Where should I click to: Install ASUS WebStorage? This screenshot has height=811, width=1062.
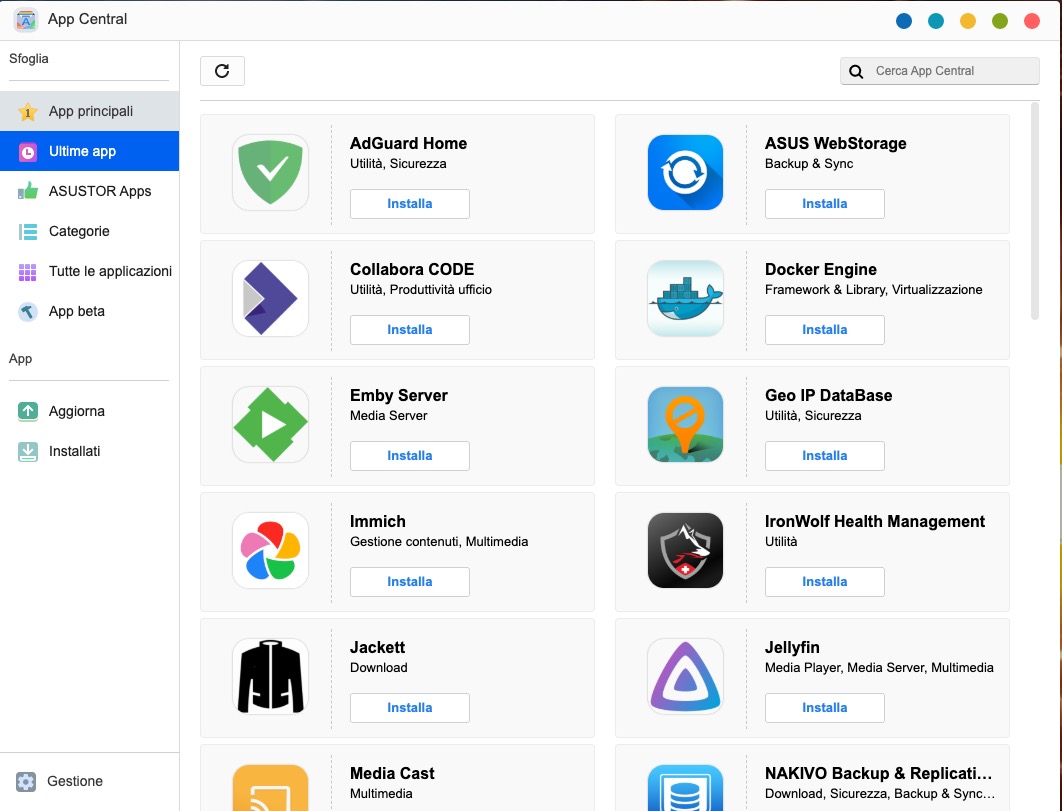[x=825, y=204]
